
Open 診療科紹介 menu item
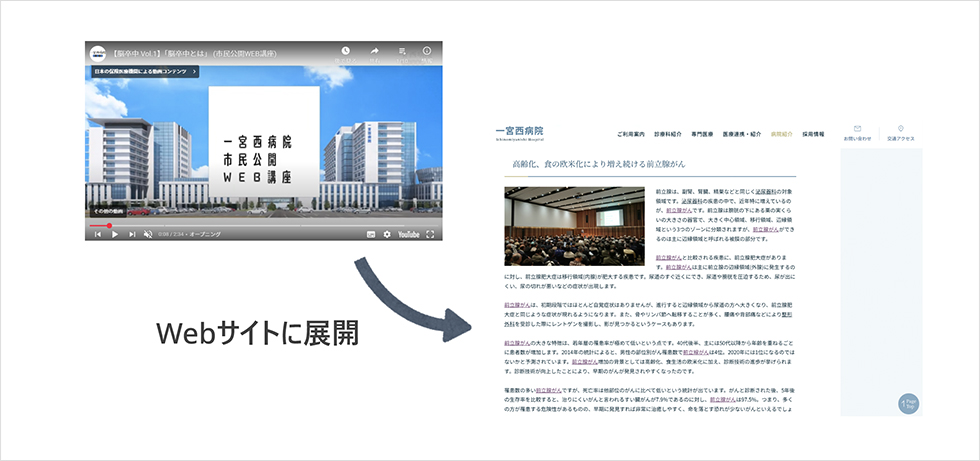668,133
